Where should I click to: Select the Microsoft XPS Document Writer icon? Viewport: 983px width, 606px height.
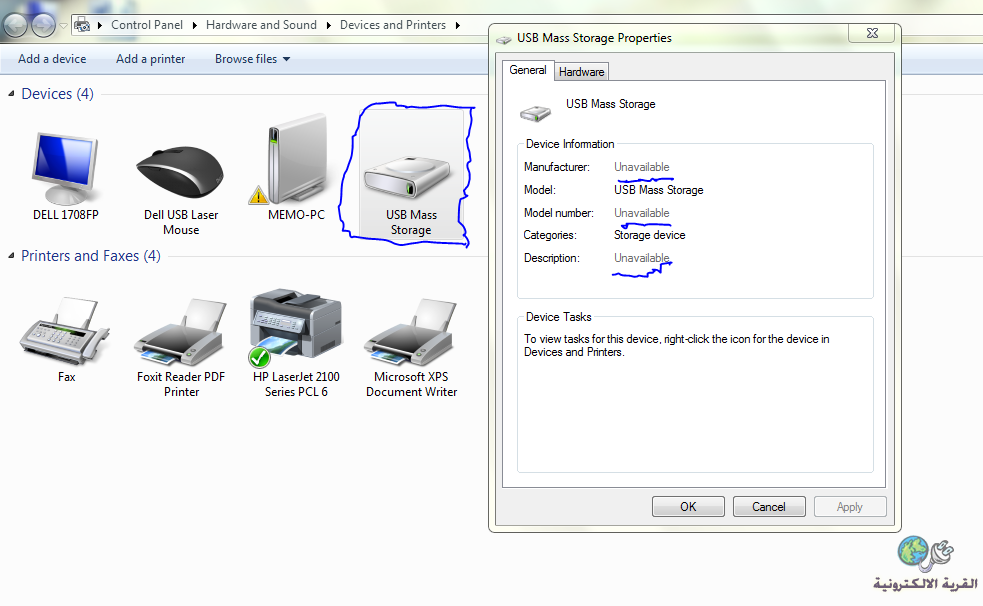pyautogui.click(x=411, y=332)
